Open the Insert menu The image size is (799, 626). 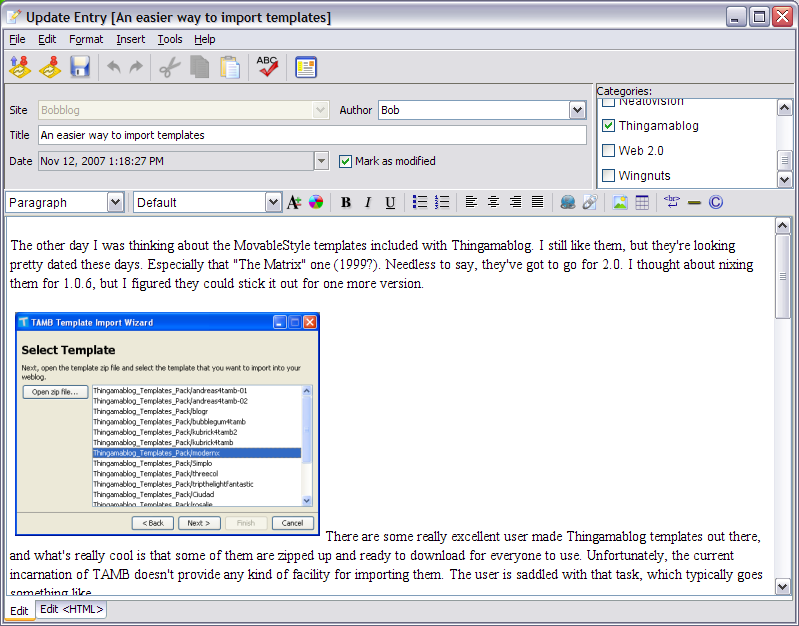[130, 39]
